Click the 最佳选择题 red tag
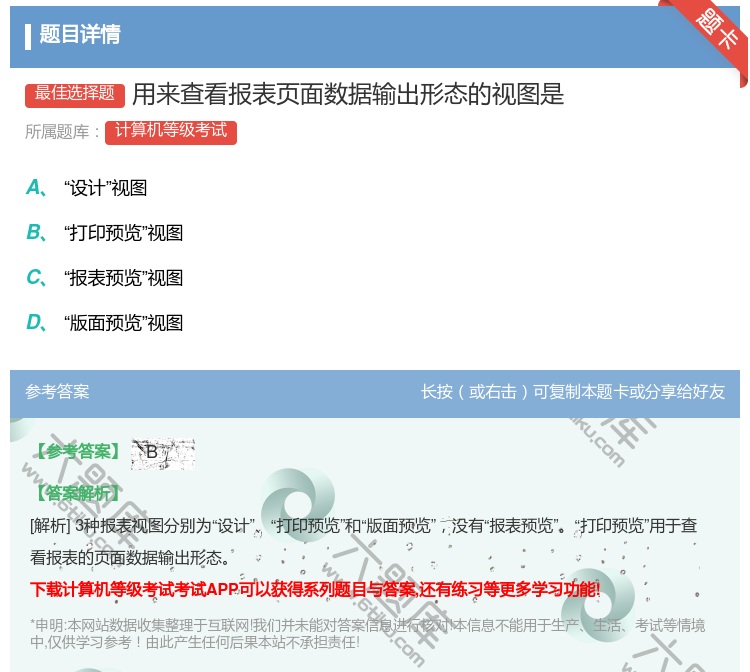The height and width of the screenshot is (672, 750). point(75,94)
